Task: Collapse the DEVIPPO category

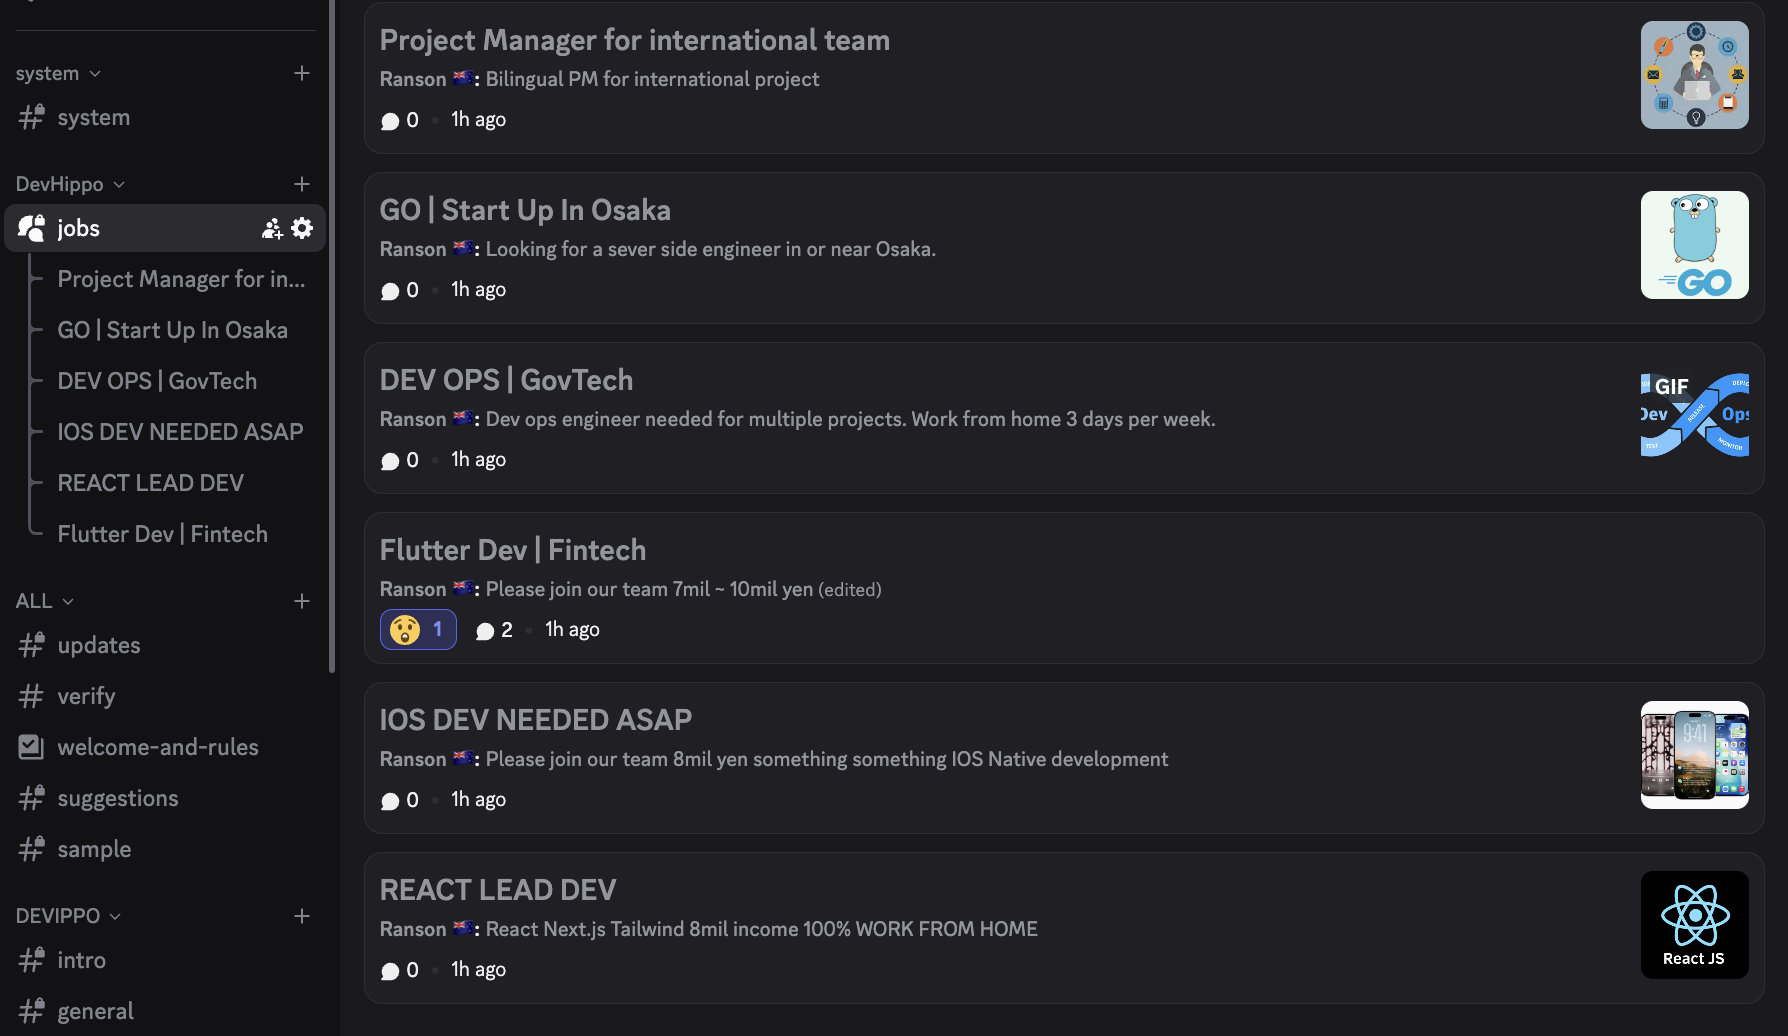Action: pos(68,916)
